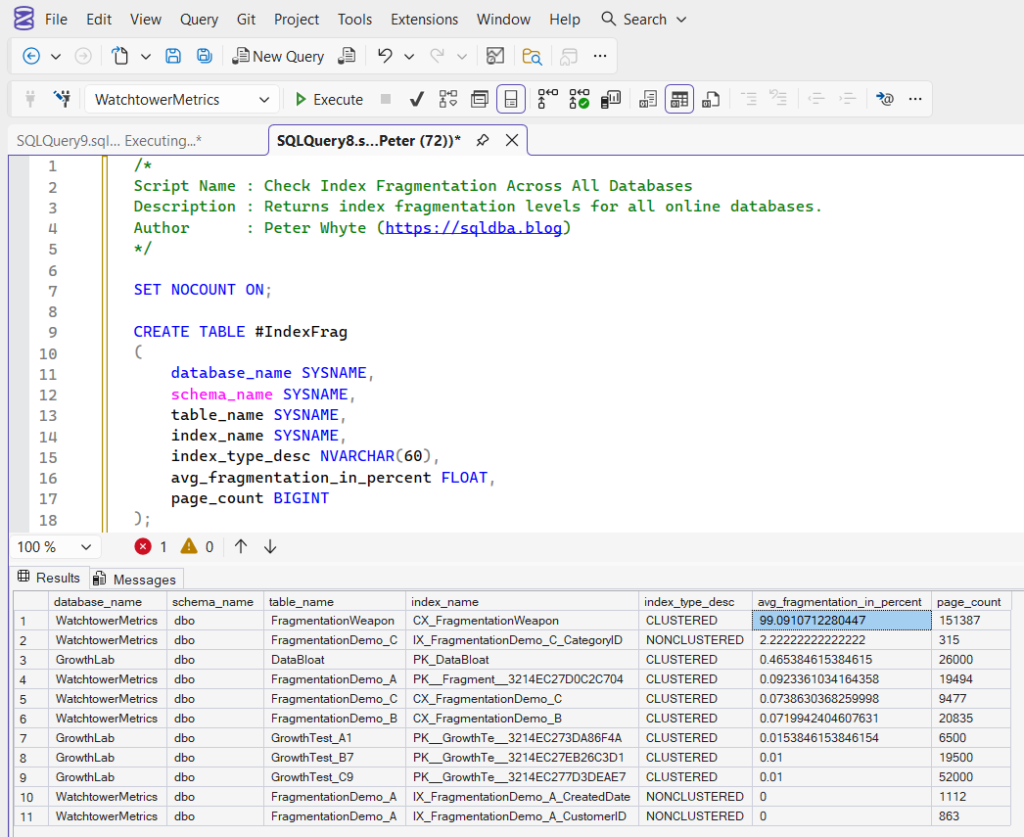1024x837 pixels.
Task: Display the Estimated Execution Plan
Action: 446,99
